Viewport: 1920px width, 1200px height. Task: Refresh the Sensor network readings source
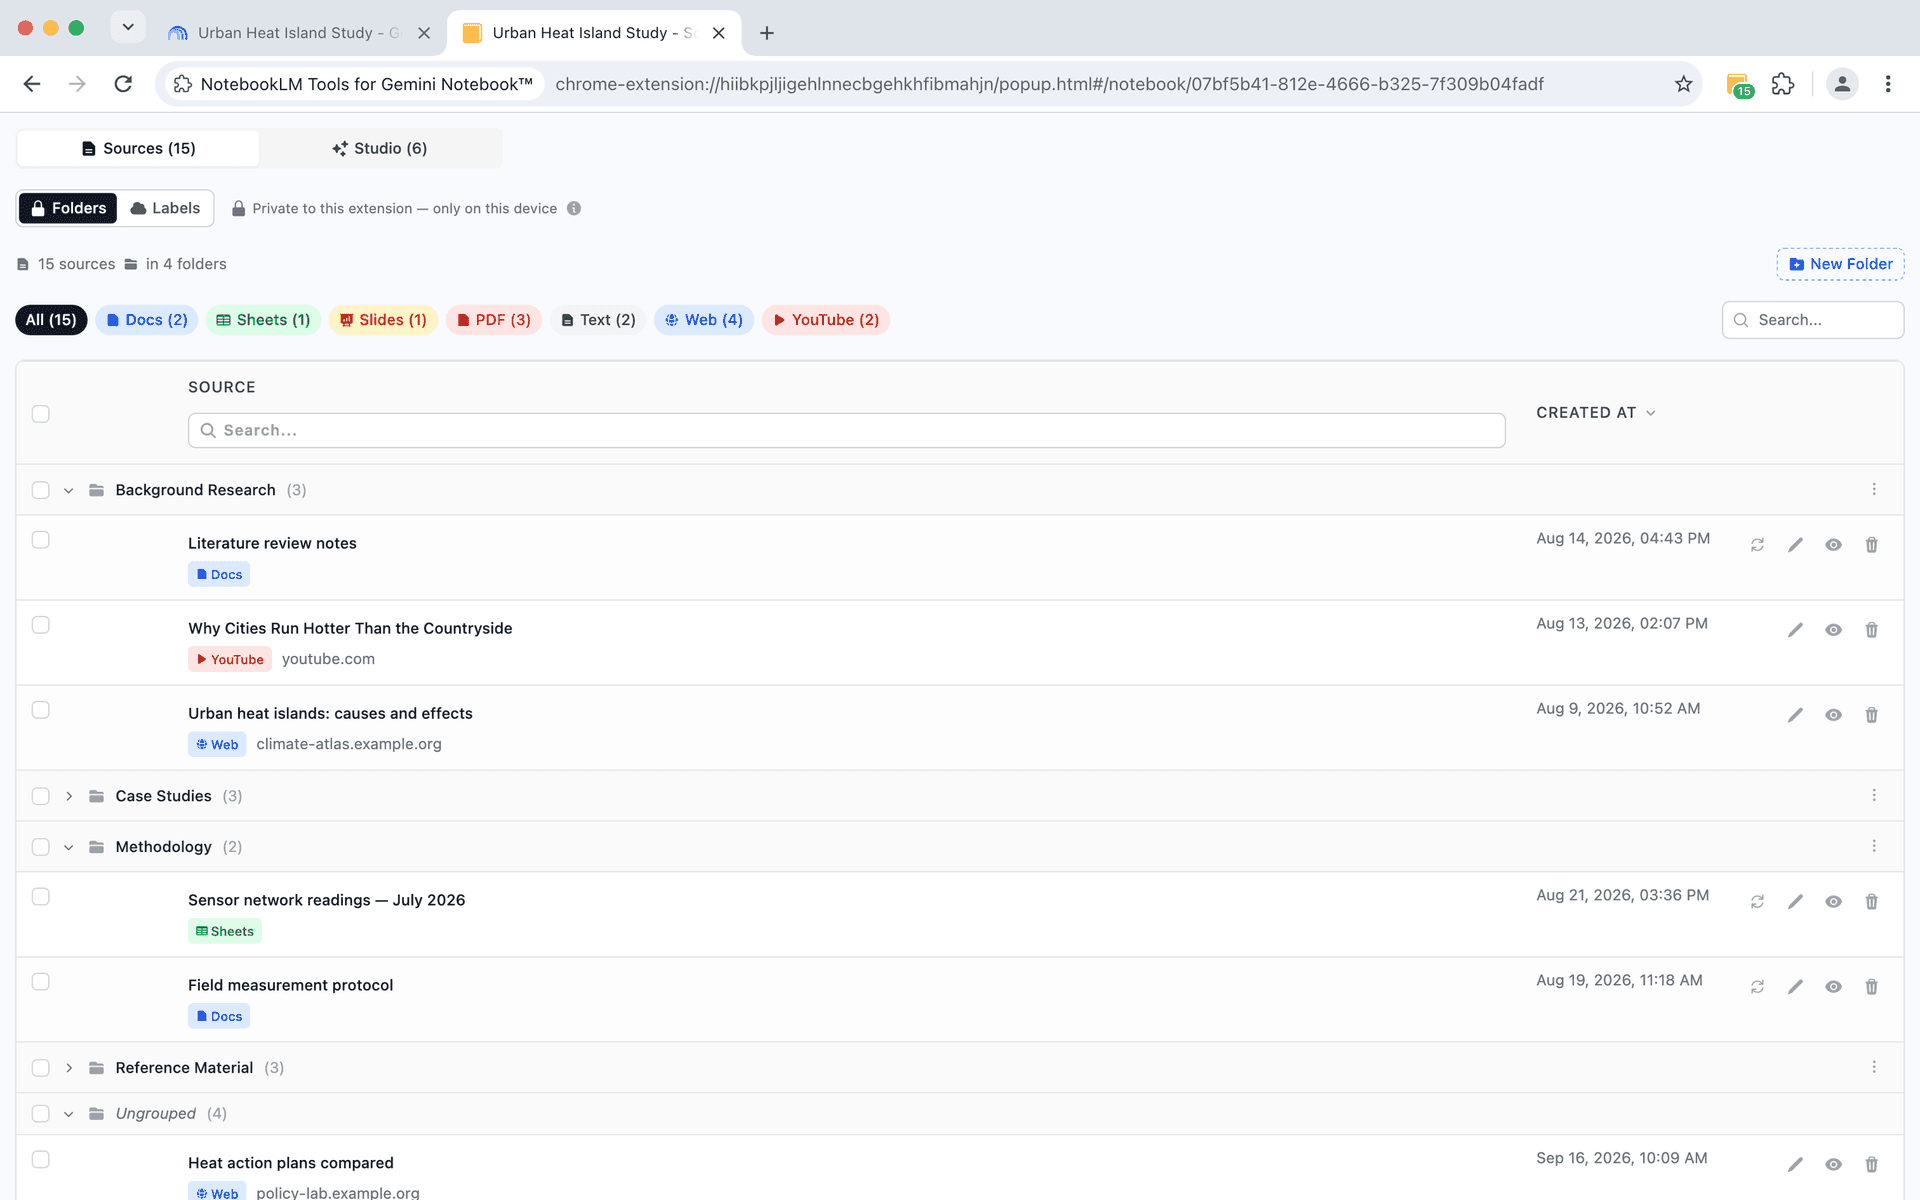point(1757,902)
